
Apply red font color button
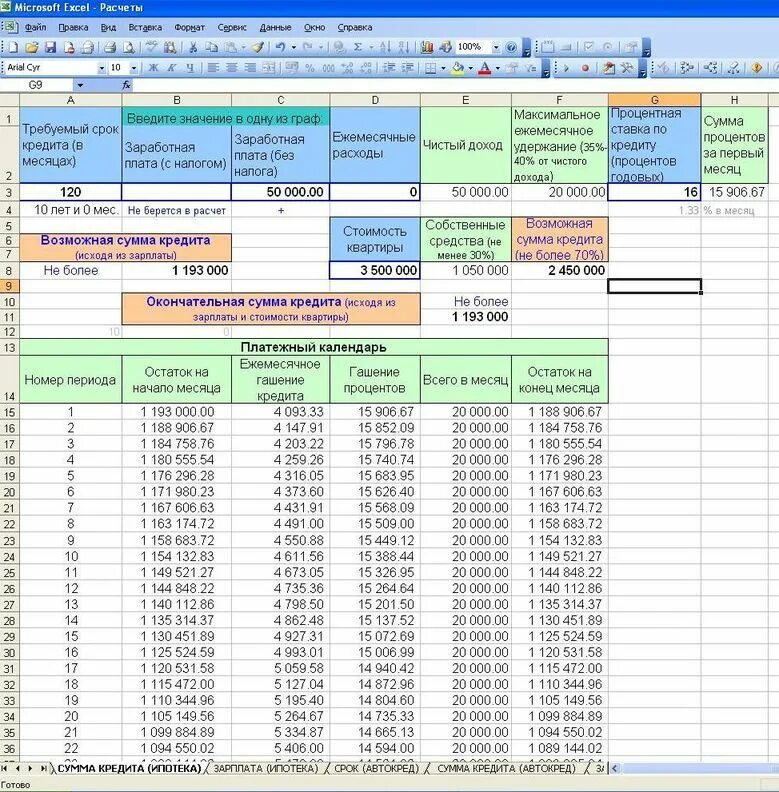click(x=484, y=68)
